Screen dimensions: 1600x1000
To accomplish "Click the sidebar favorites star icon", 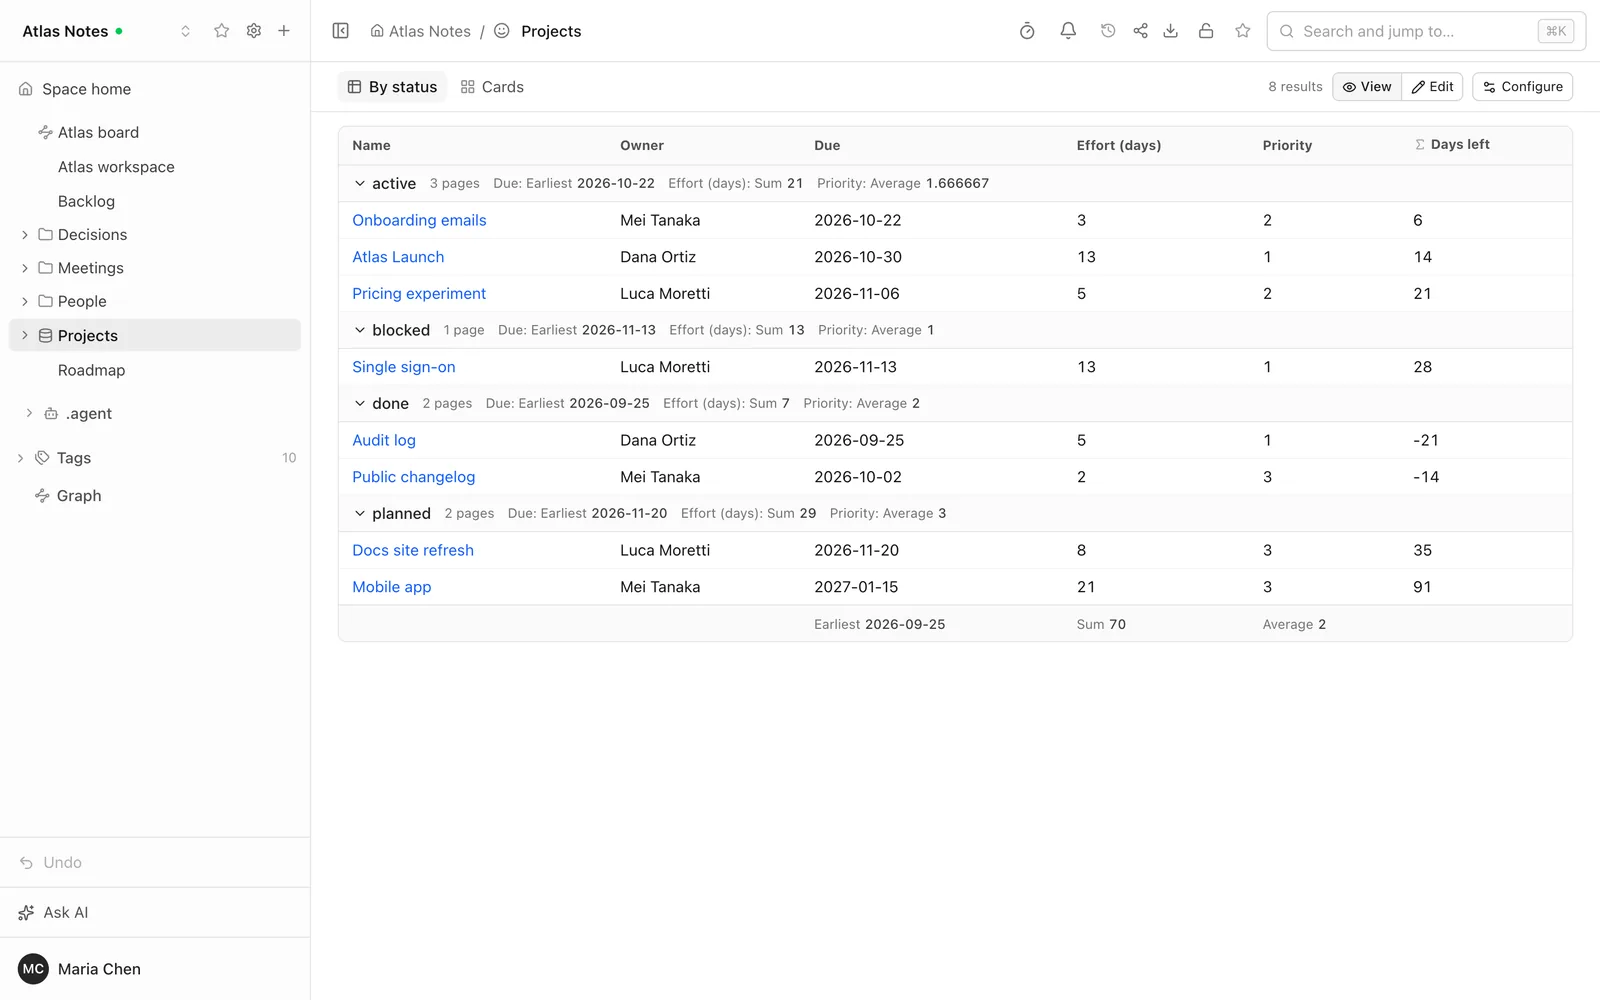I will (x=222, y=31).
